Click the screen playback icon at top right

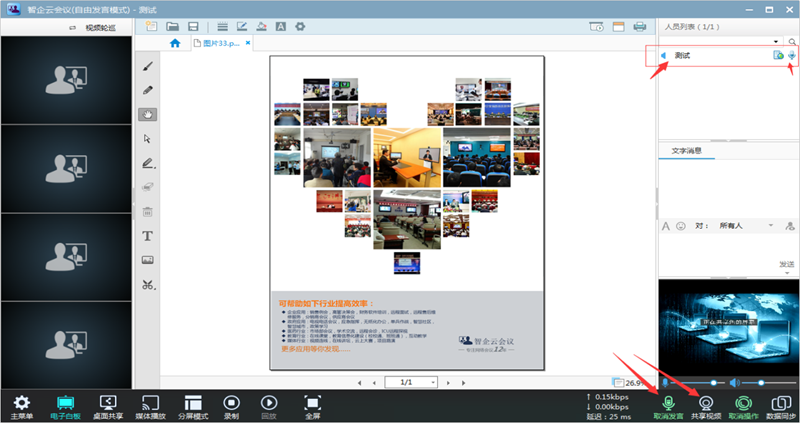tap(596, 27)
